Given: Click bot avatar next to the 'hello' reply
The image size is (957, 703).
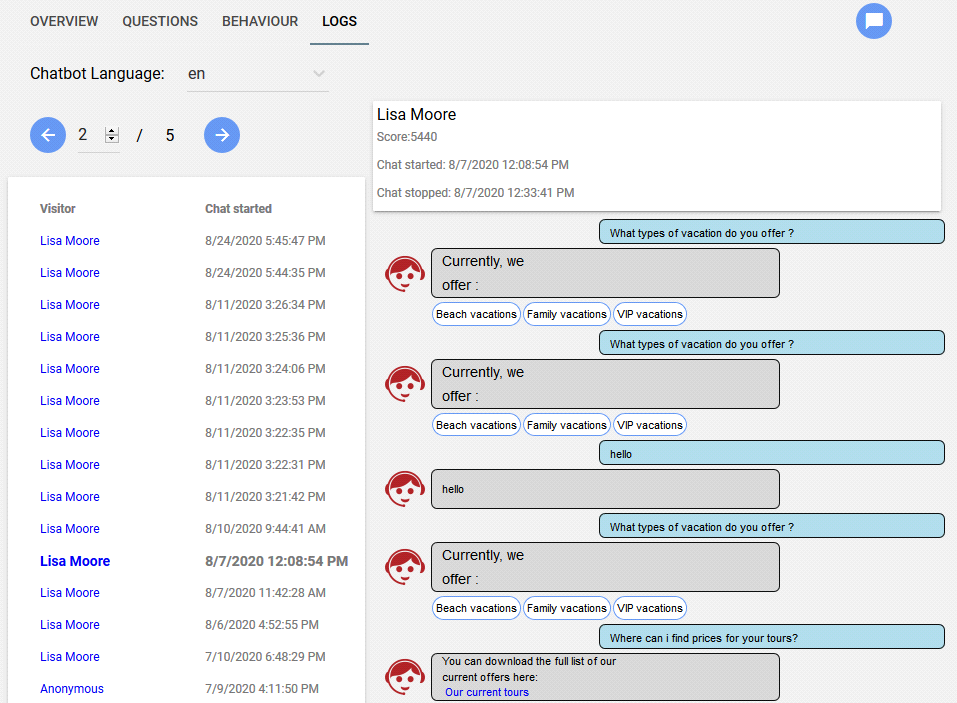Looking at the screenshot, I should [405, 489].
